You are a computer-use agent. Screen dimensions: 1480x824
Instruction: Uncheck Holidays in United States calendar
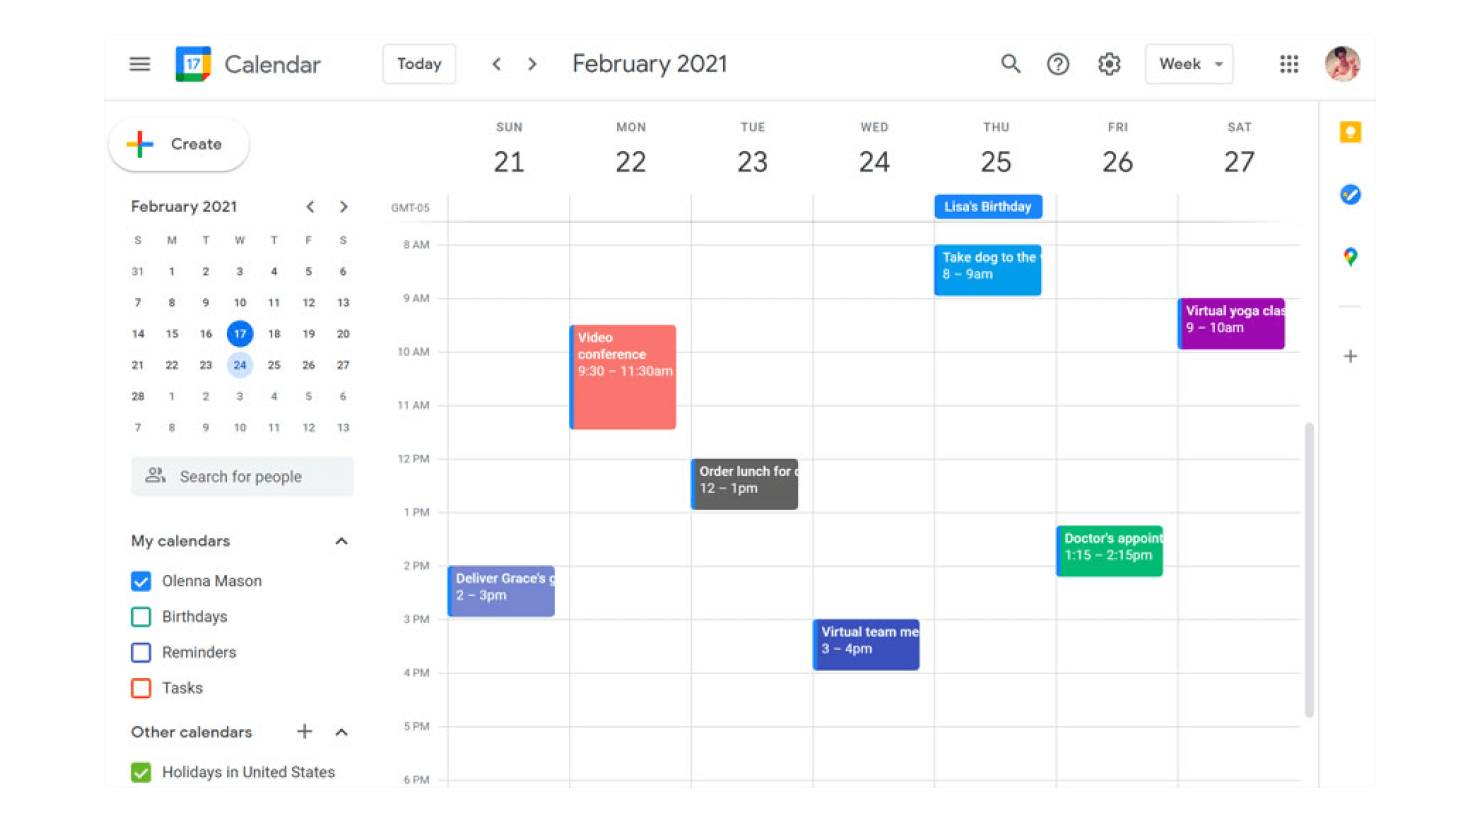(x=141, y=772)
